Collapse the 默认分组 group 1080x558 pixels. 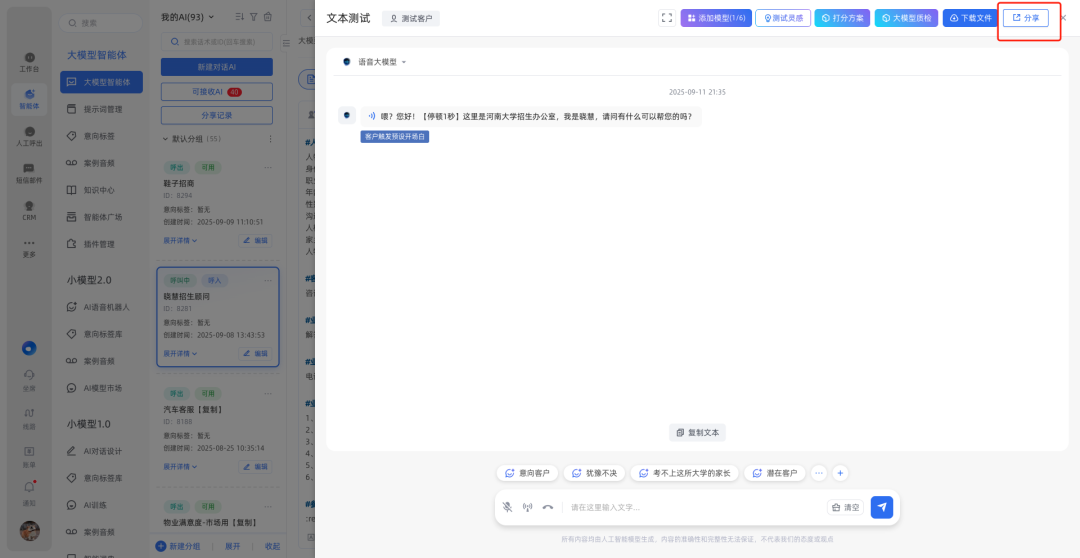(166, 139)
